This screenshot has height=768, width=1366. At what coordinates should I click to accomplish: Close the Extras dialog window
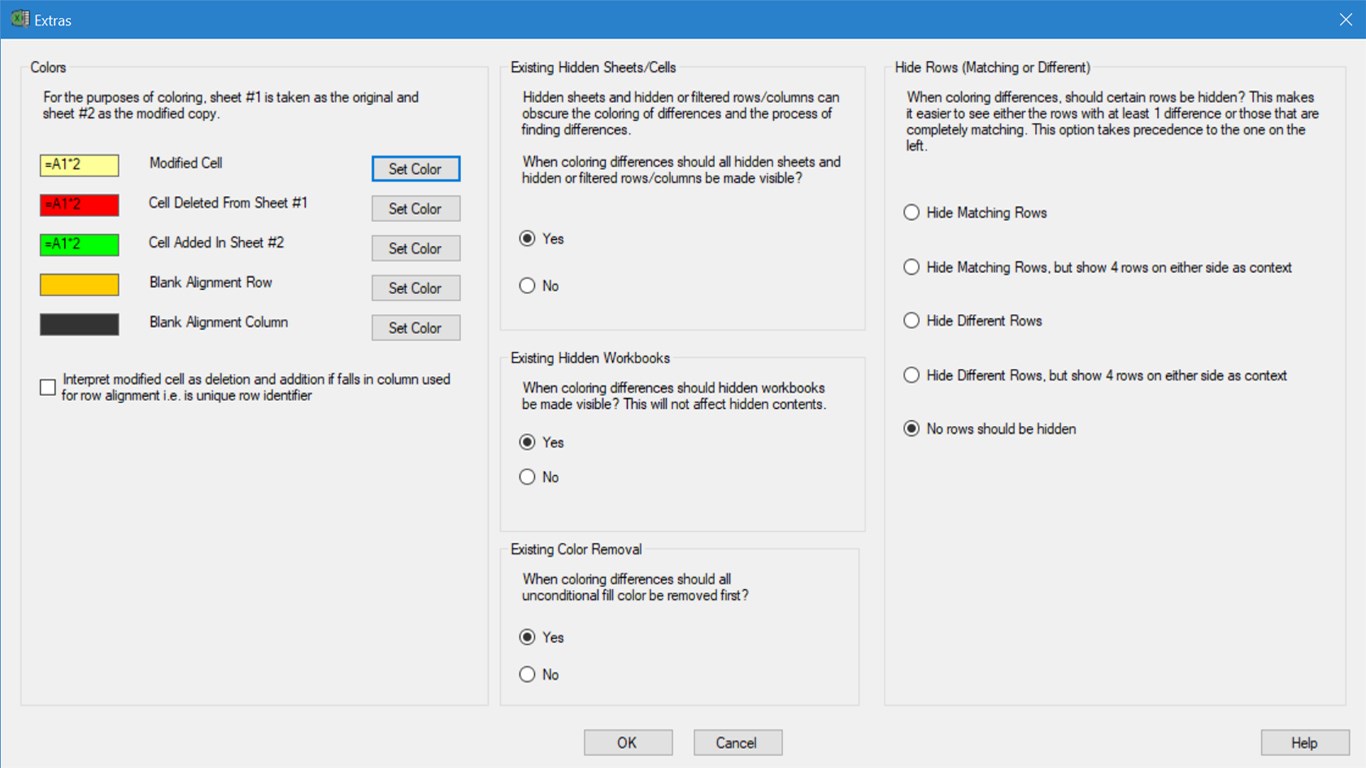click(x=1346, y=19)
